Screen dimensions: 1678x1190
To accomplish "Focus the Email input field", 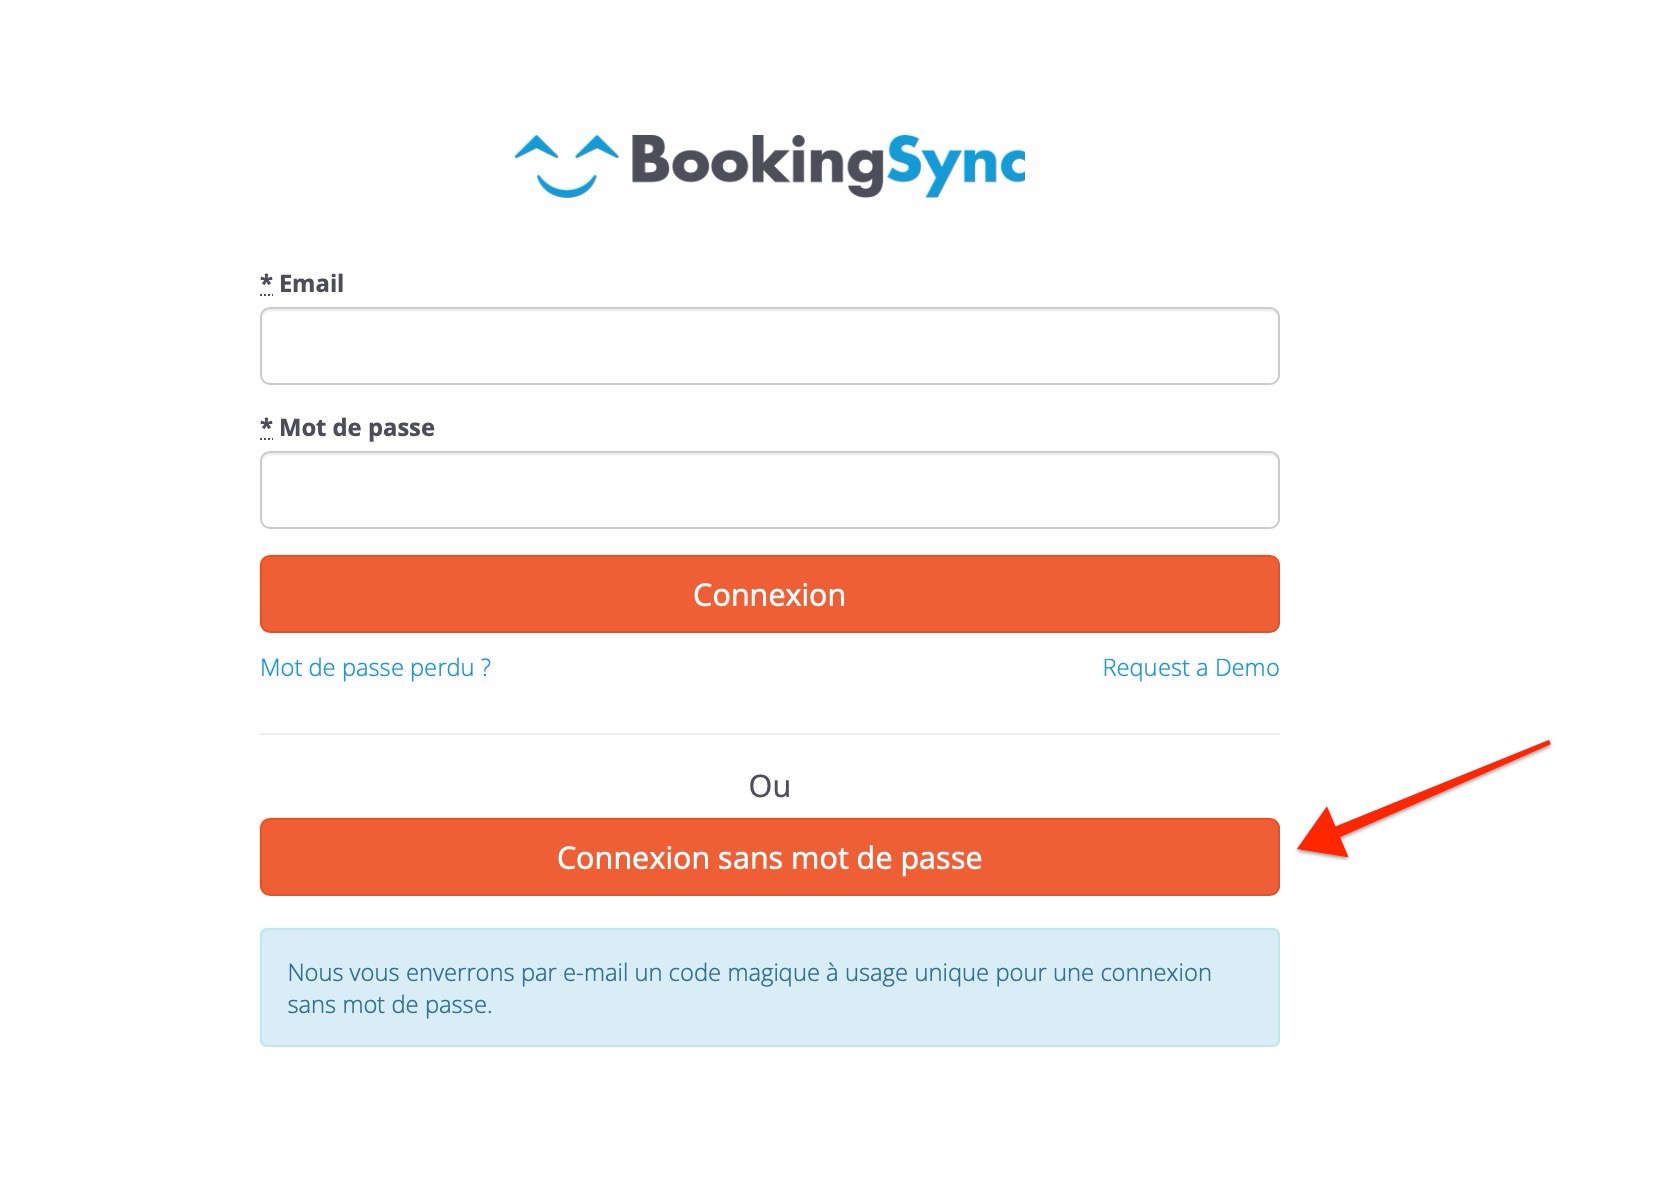I will [x=769, y=346].
